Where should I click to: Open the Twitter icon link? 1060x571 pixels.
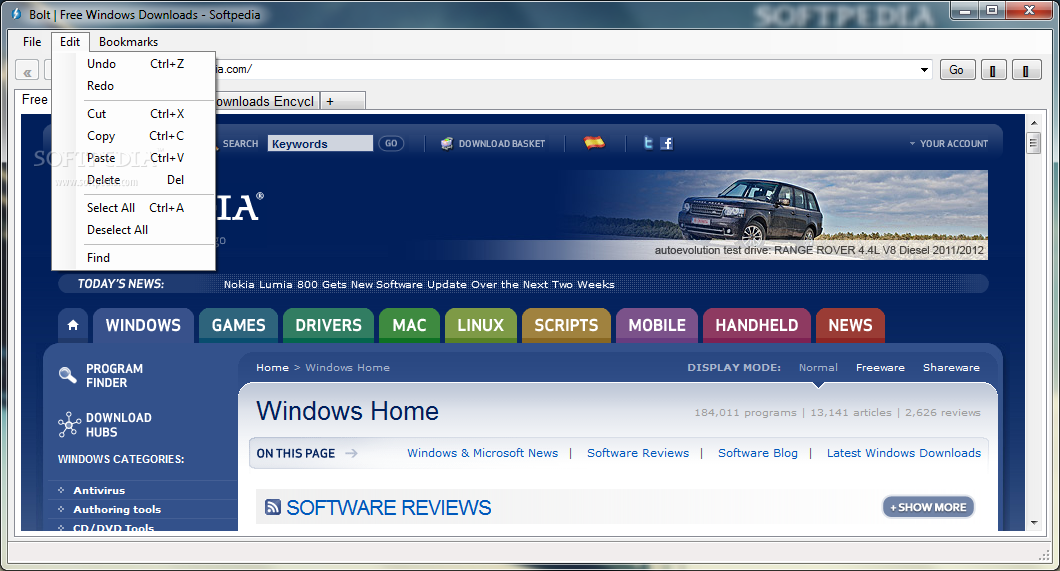648,143
